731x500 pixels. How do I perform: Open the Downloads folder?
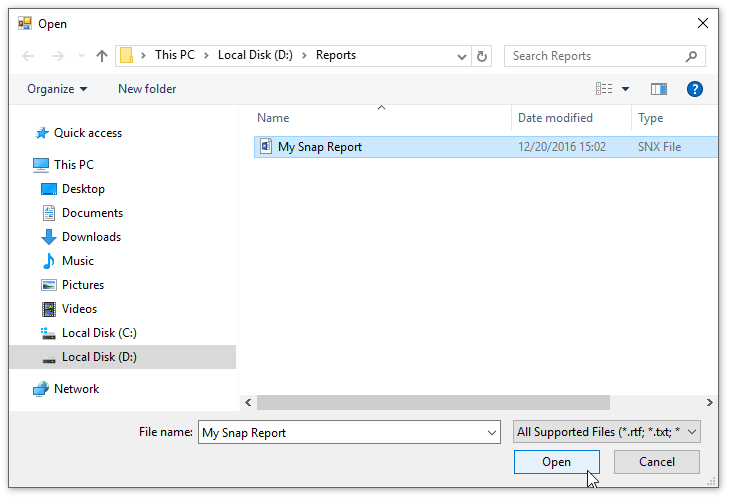coord(91,237)
